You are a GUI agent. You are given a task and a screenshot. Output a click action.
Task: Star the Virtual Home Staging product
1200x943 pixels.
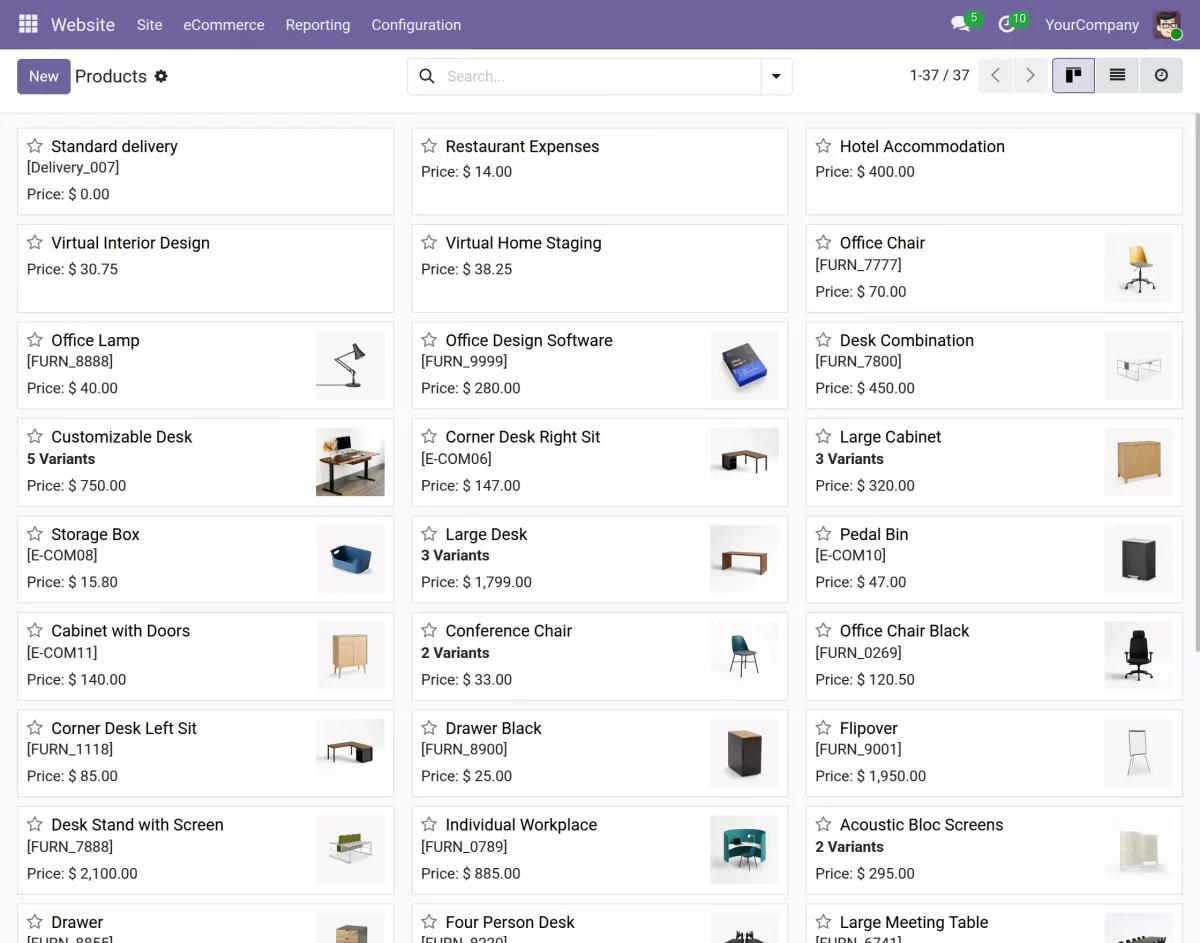point(429,243)
